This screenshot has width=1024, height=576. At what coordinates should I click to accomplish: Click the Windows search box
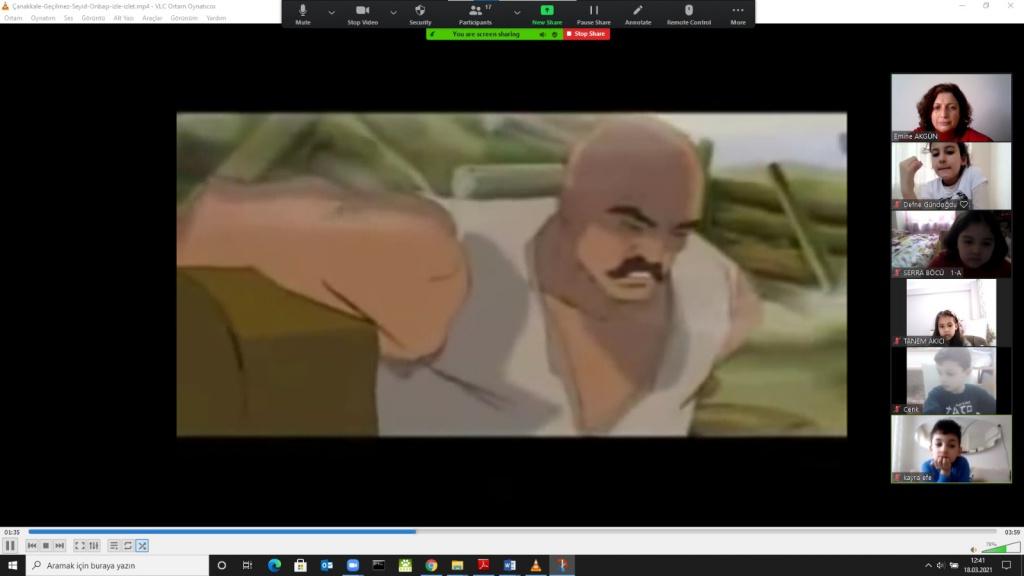118,566
